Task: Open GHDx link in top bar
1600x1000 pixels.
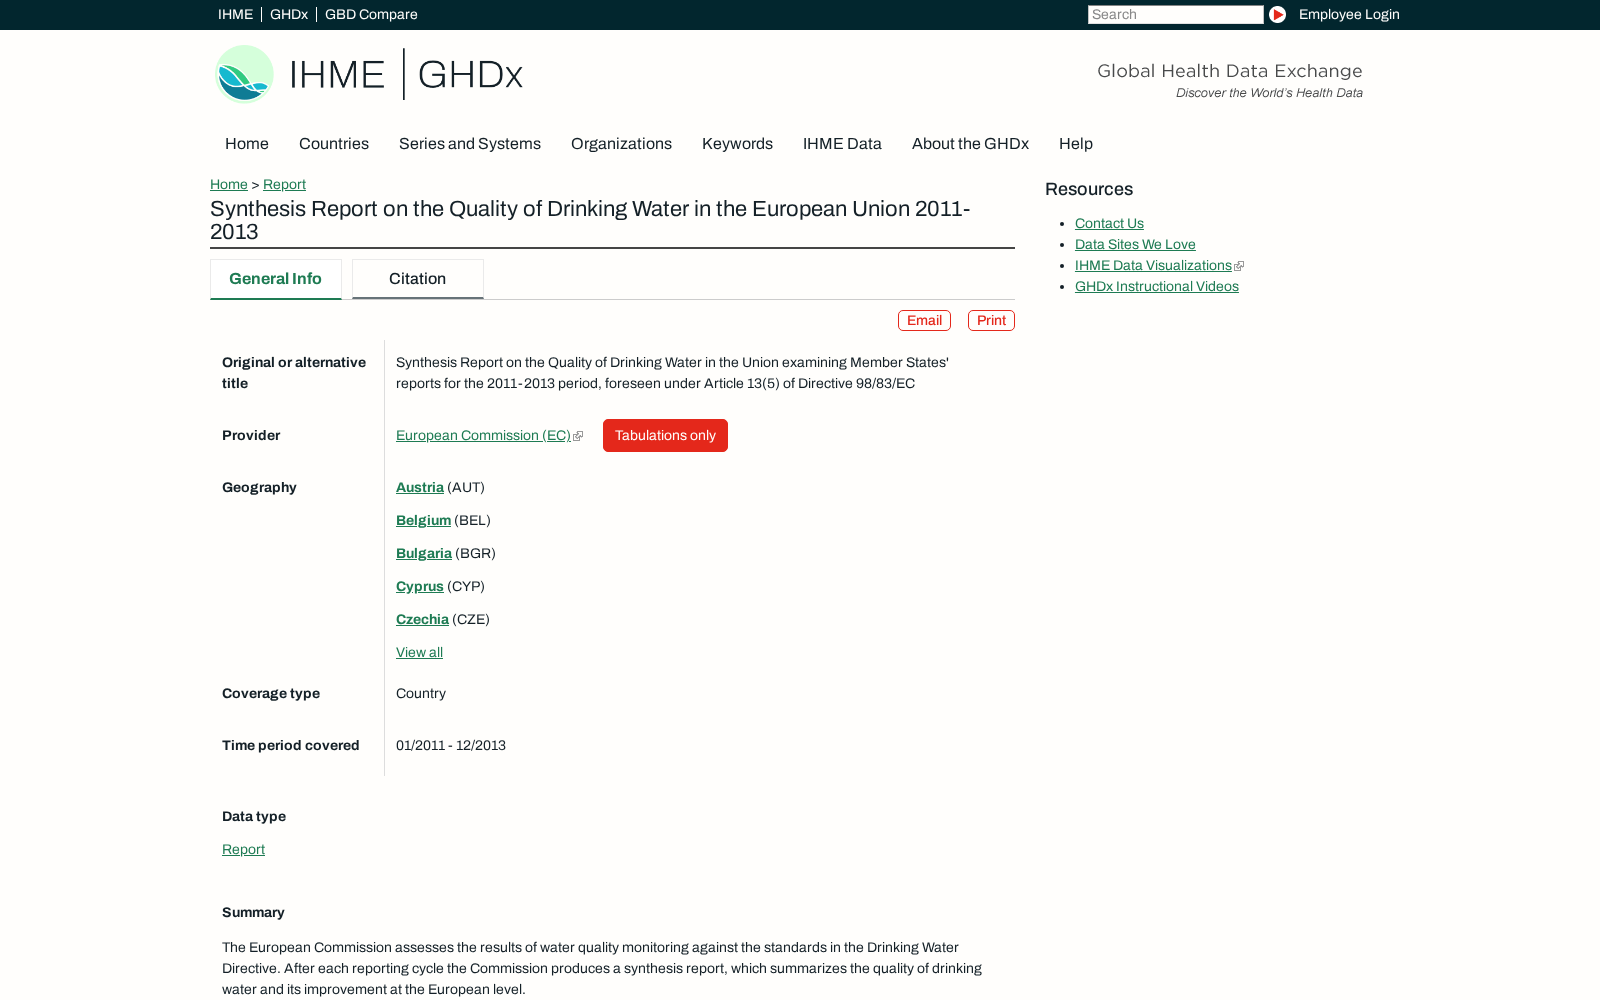Action: (x=289, y=14)
